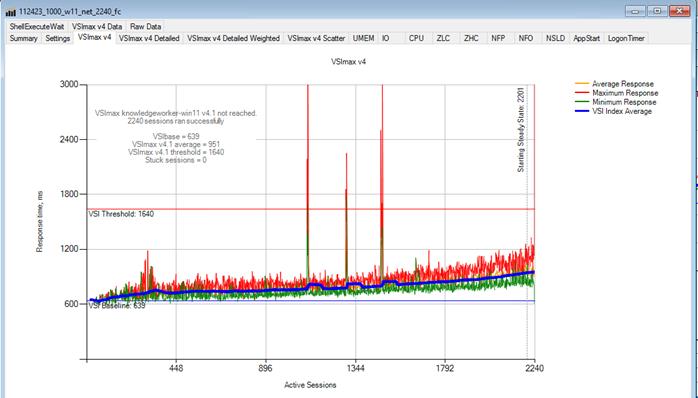Click the 'Maximum Response' legend label
698x398 pixels.
tap(625, 93)
